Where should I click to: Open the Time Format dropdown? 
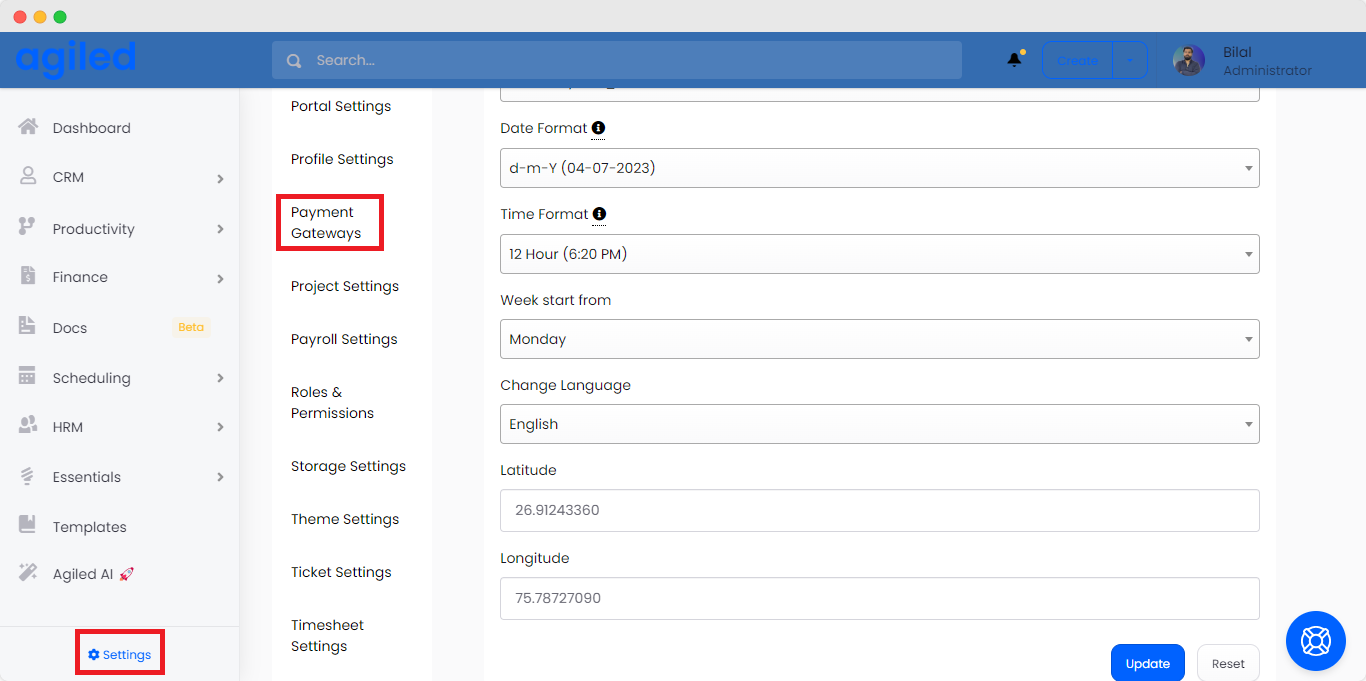point(878,254)
